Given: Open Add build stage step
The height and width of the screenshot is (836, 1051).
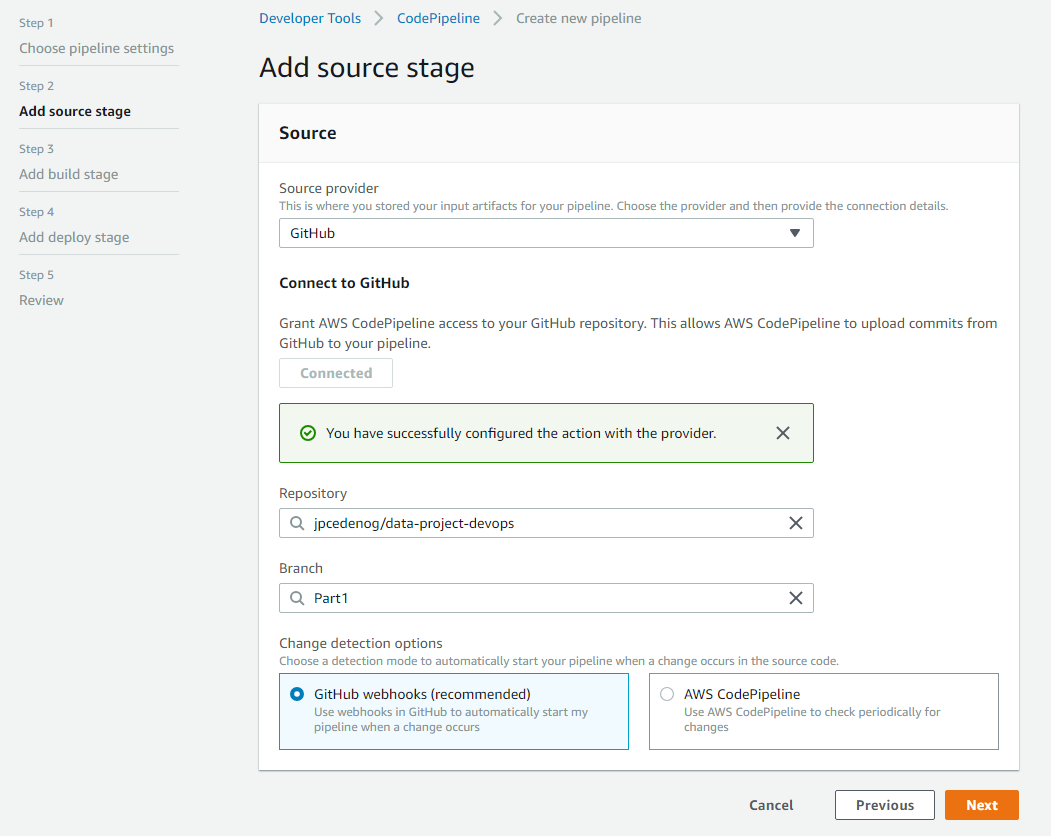Looking at the screenshot, I should pyautogui.click(x=69, y=174).
